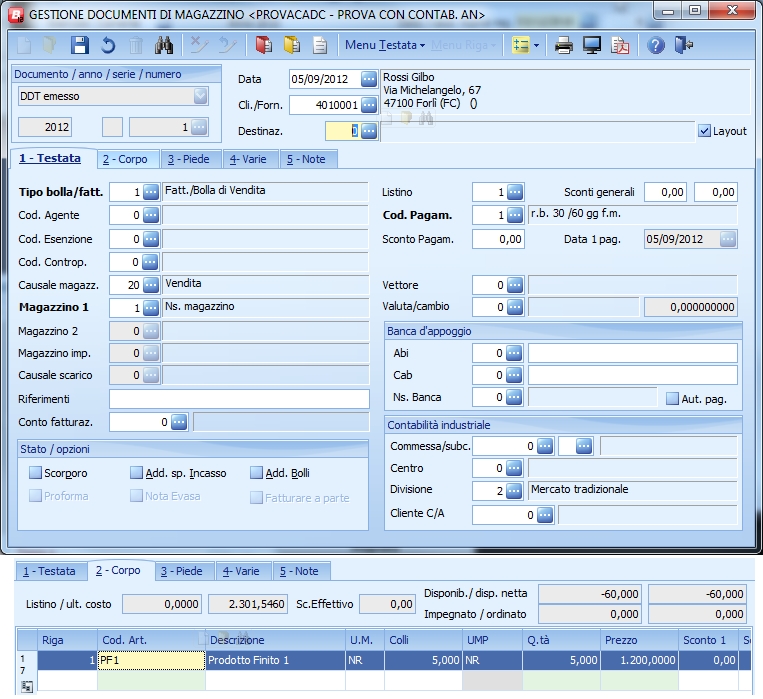The width and height of the screenshot is (763, 699).
Task: Select the PF1 article code cell
Action: pos(150,660)
